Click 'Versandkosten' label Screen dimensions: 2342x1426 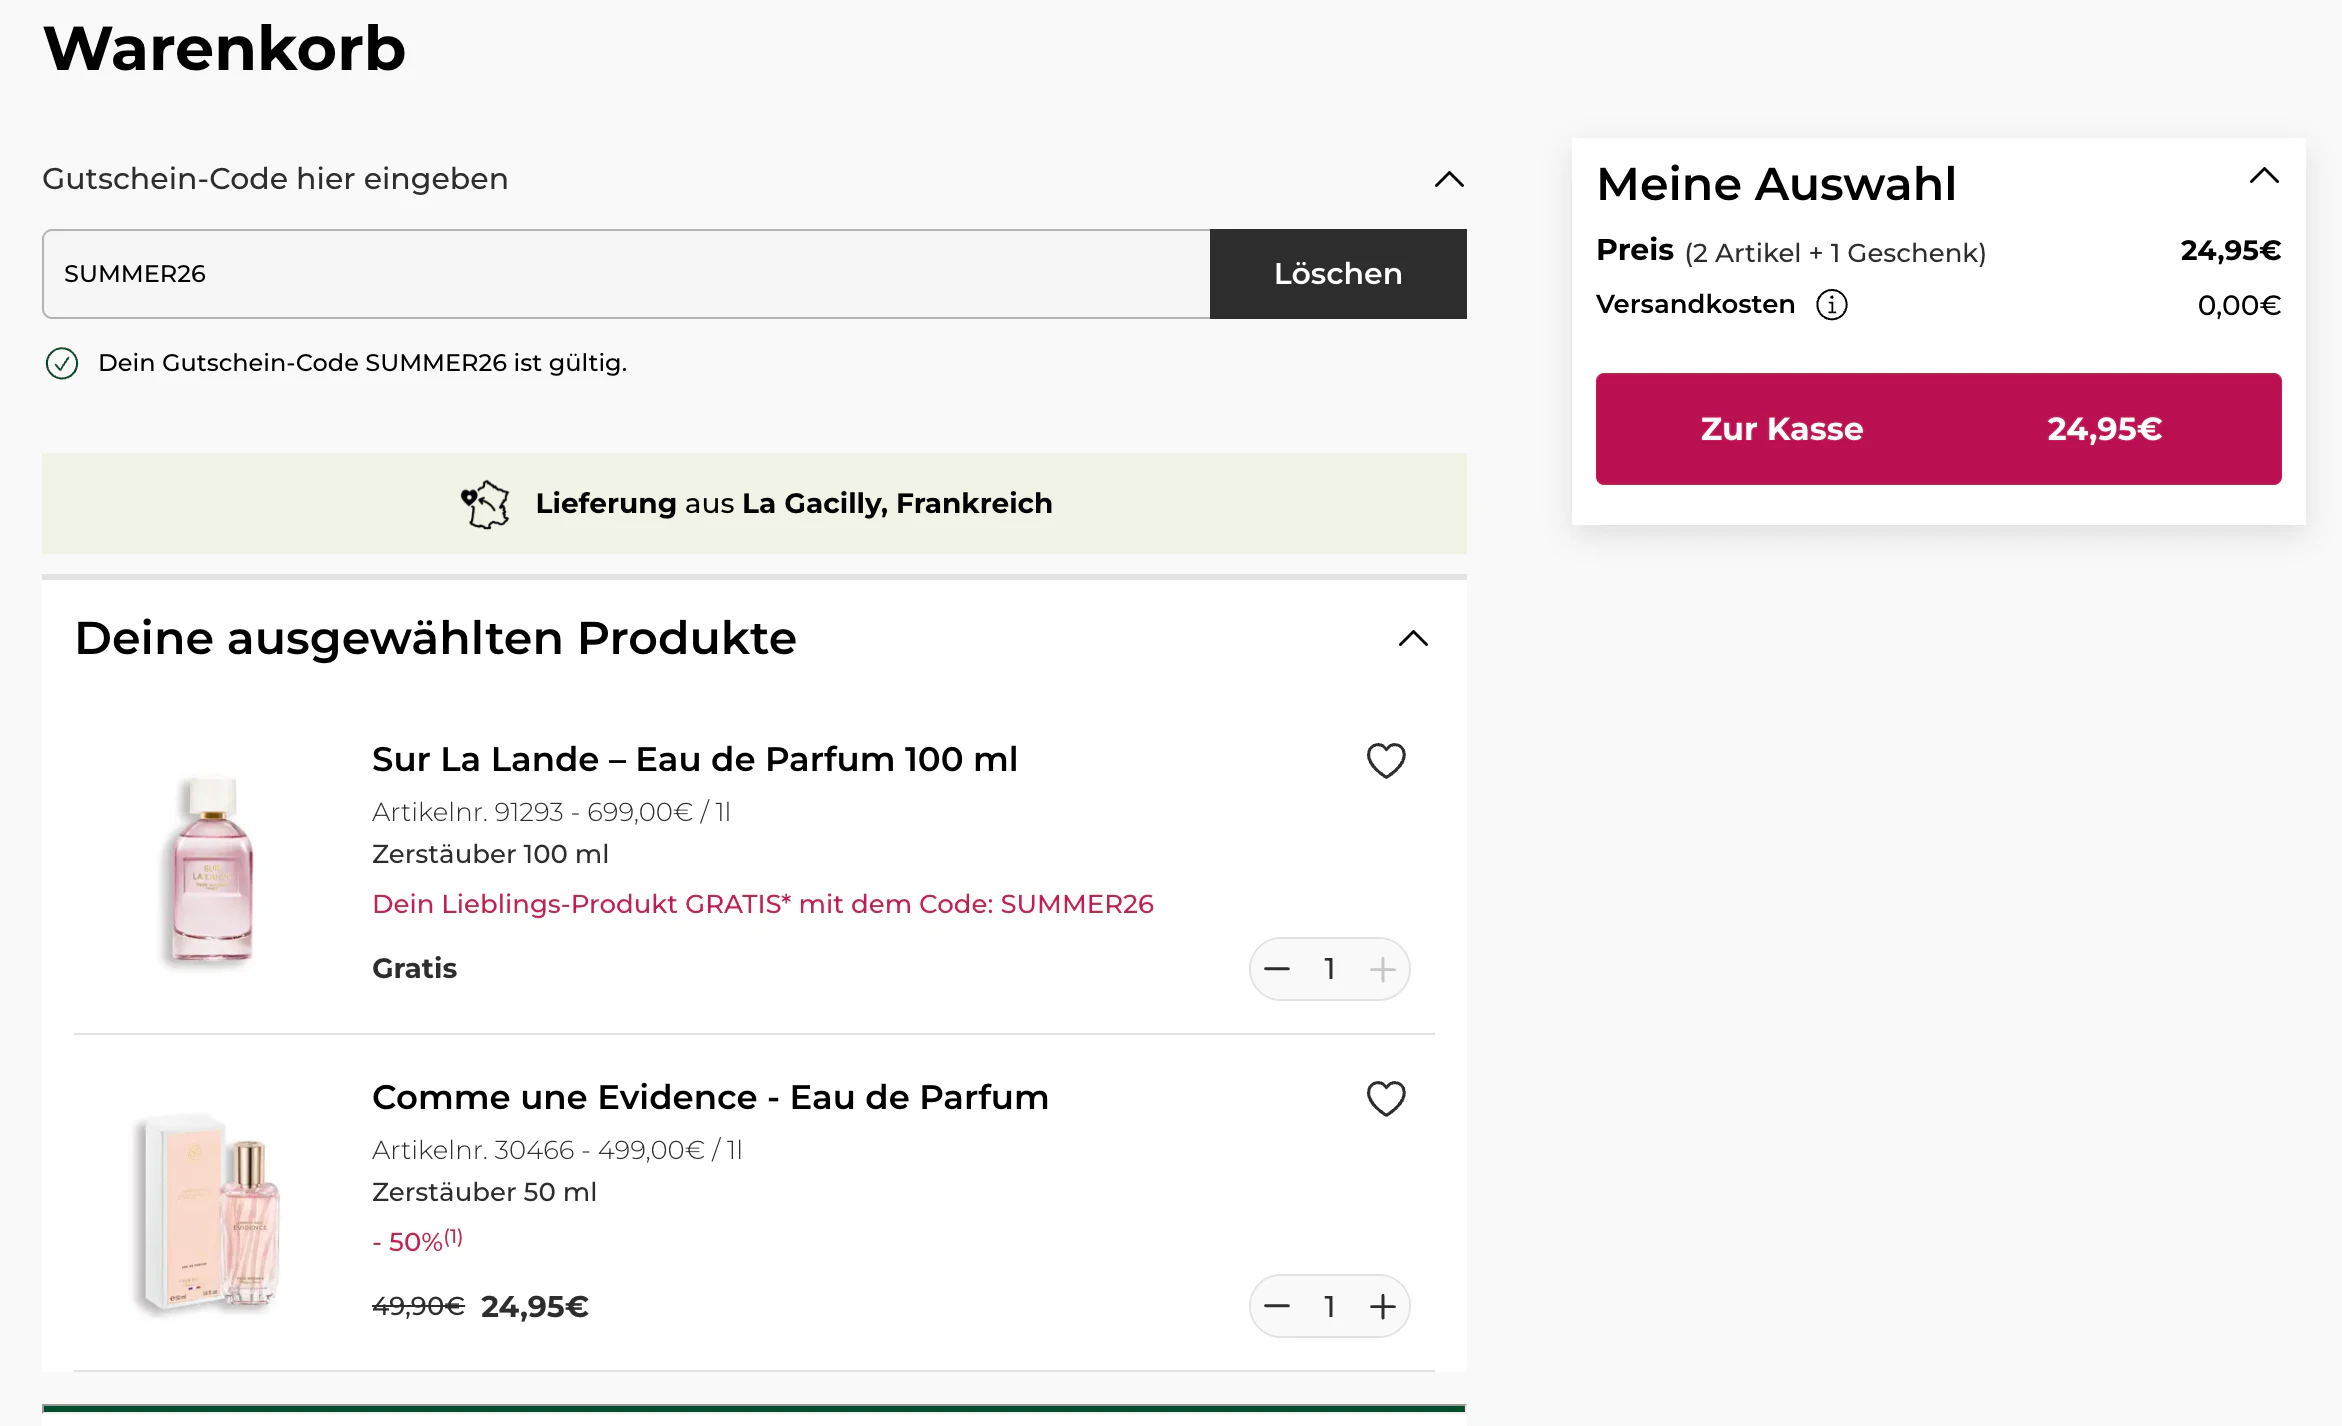point(1696,304)
